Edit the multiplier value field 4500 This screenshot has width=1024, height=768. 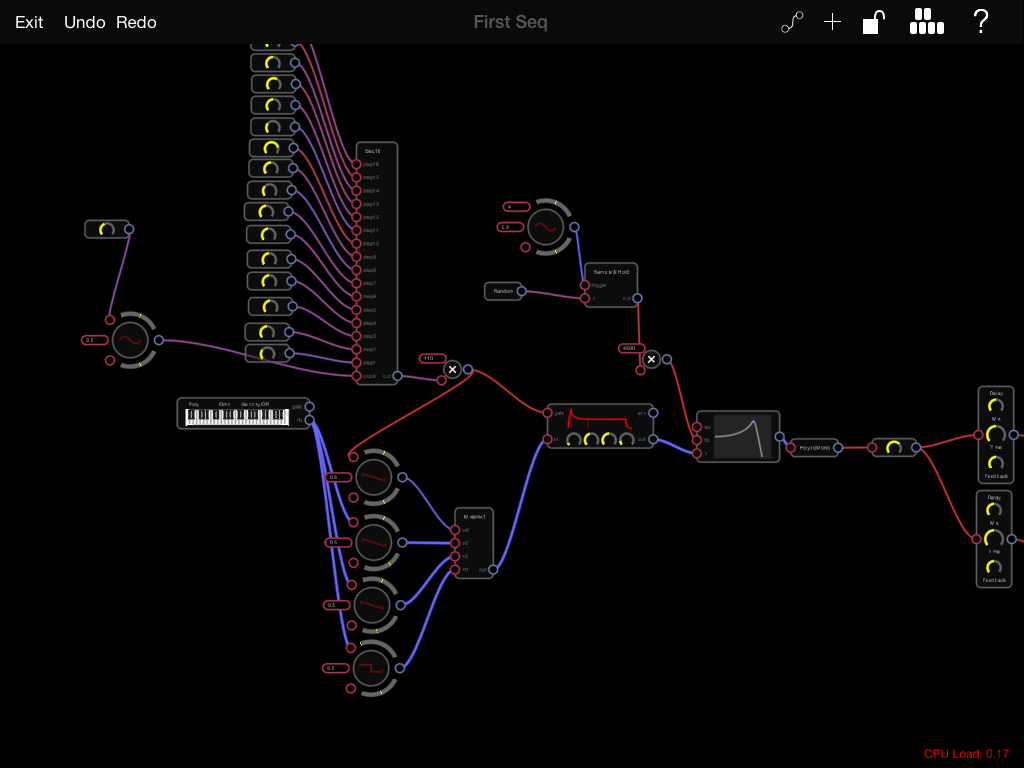coord(632,348)
